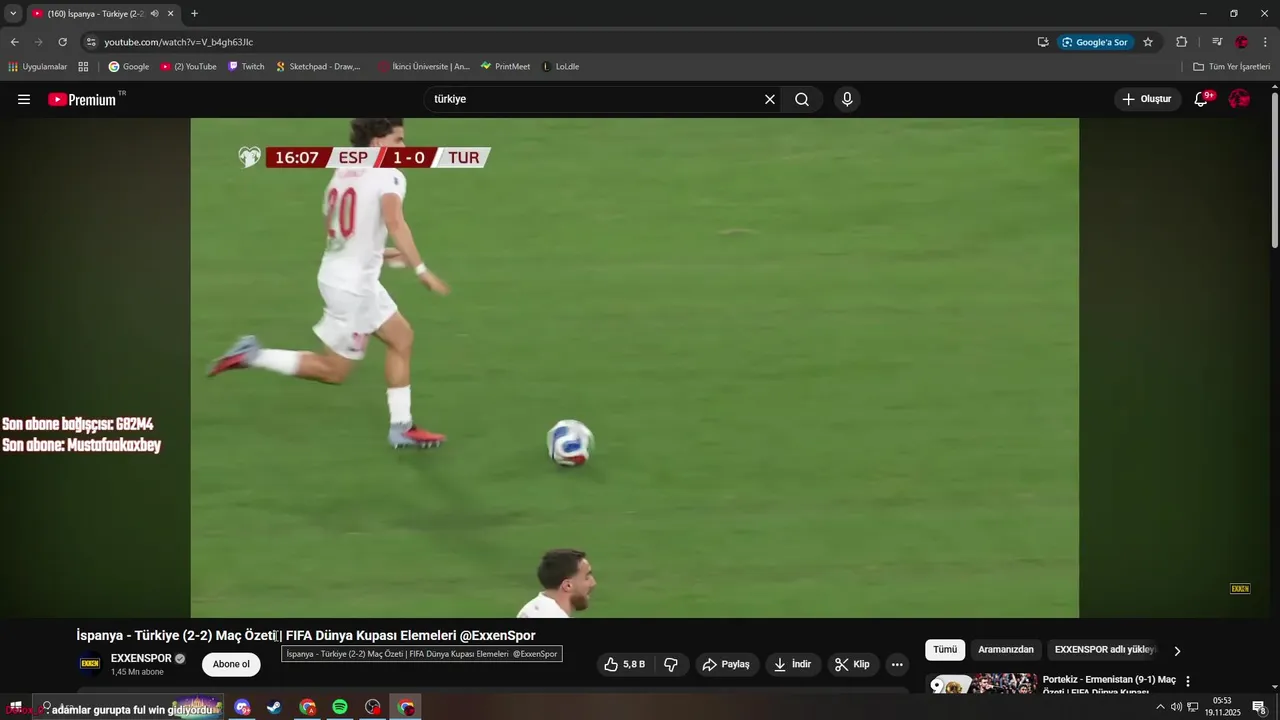Viewport: 1280px width, 720px height.
Task: Open options for Portekiz - Ermenistan video
Action: point(1188,681)
